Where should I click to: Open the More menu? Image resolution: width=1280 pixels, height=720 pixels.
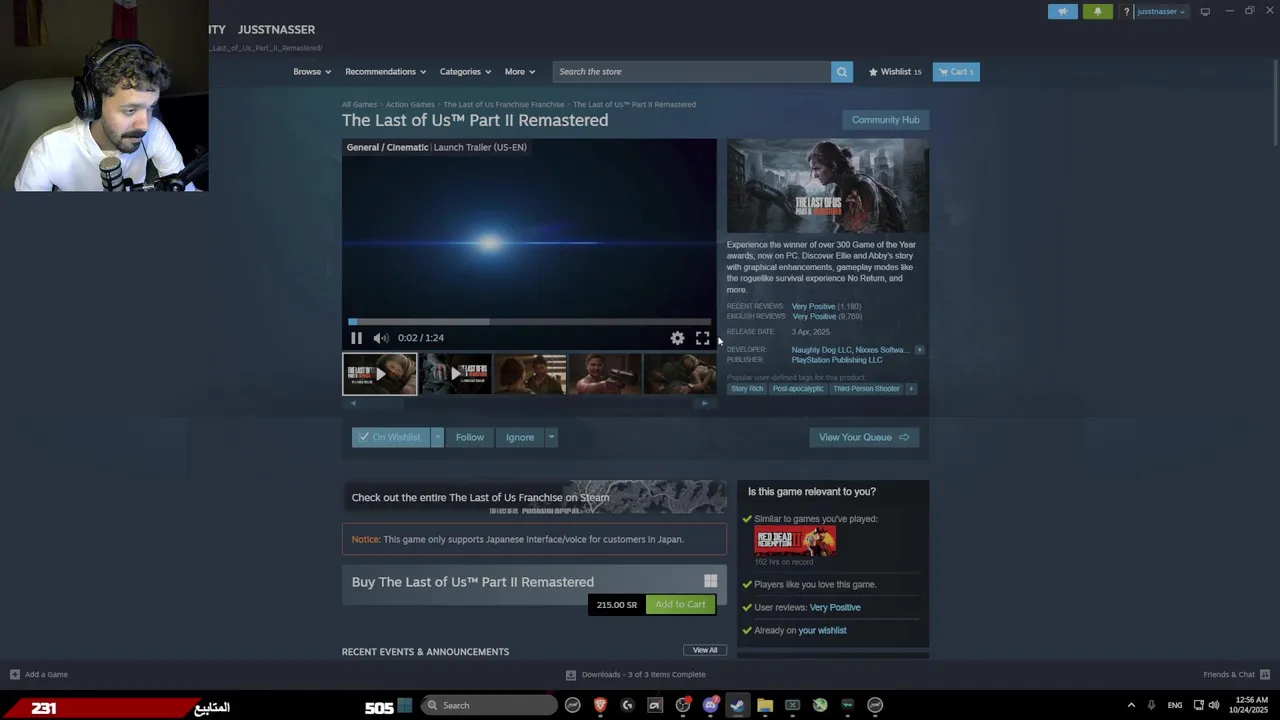click(x=519, y=72)
